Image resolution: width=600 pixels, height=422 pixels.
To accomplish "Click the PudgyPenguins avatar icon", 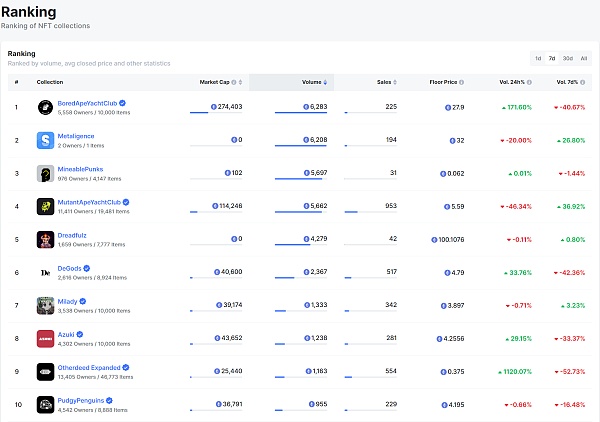I will tap(45, 404).
